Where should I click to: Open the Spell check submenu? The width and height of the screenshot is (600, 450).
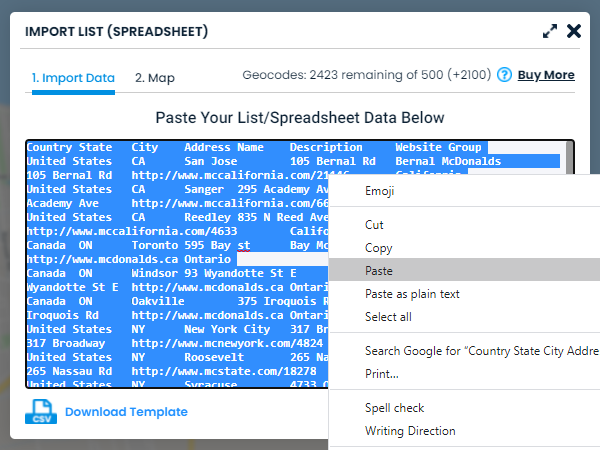pos(394,408)
